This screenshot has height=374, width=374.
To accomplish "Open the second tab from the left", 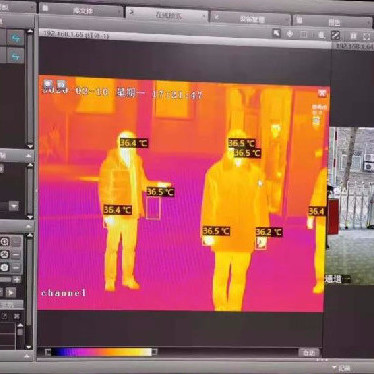I will tap(81, 10).
